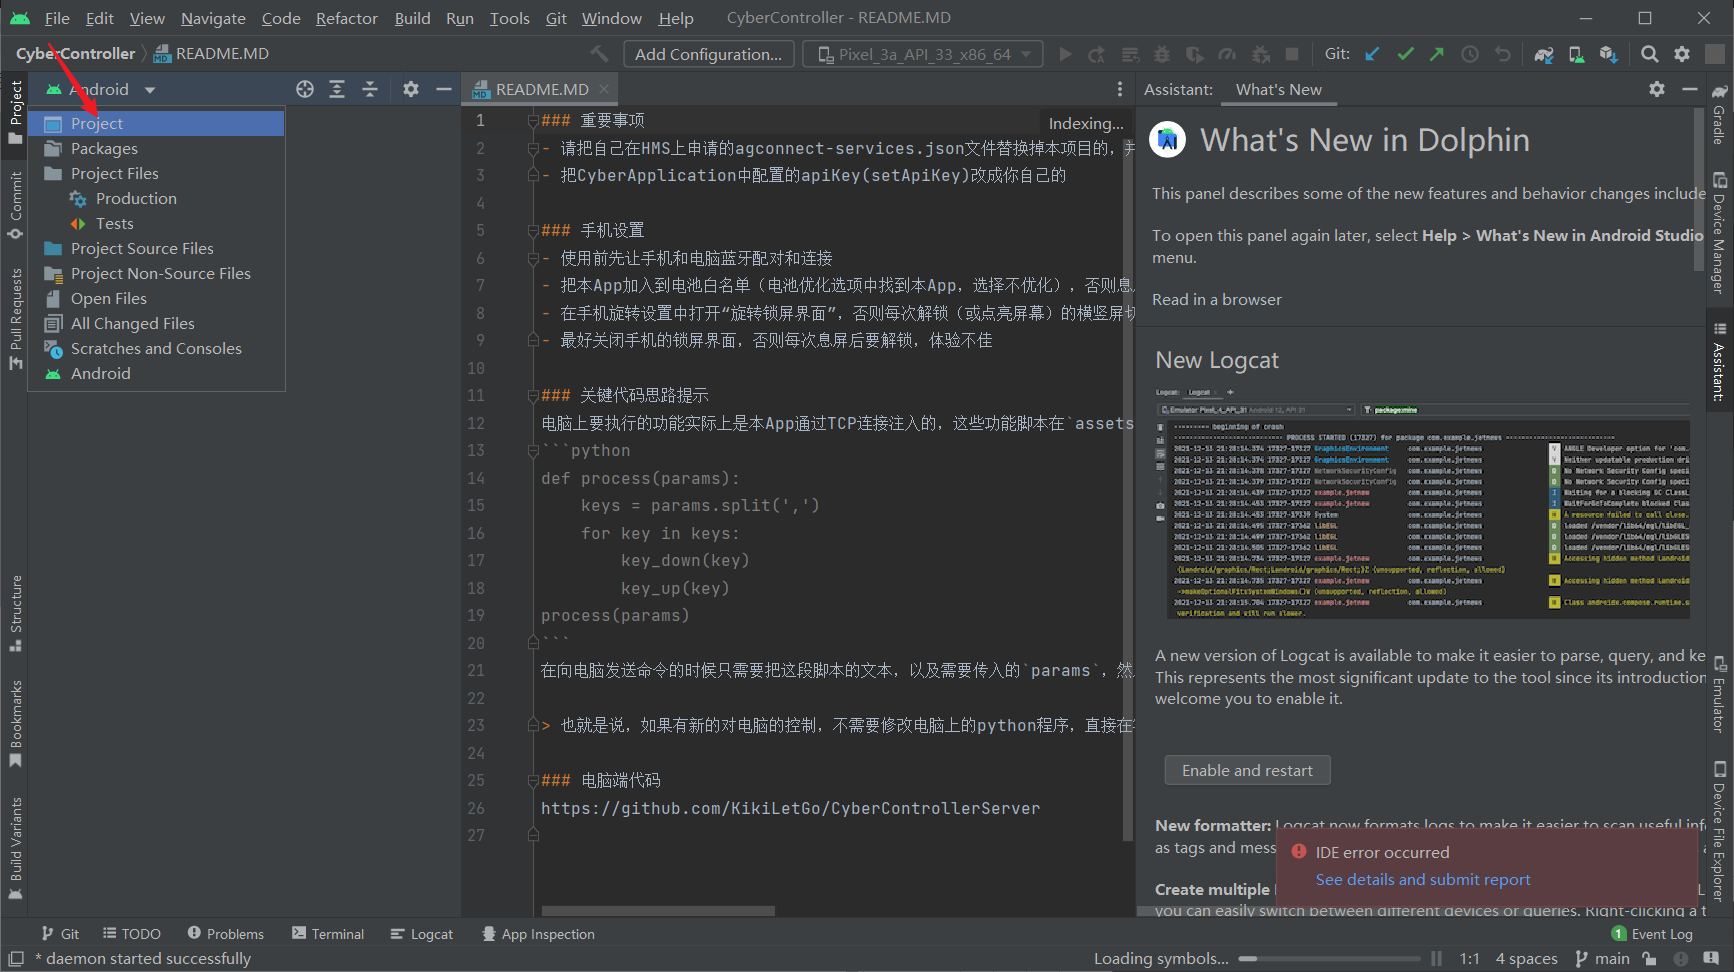Click Git Update Project blue arrow

click(1372, 54)
